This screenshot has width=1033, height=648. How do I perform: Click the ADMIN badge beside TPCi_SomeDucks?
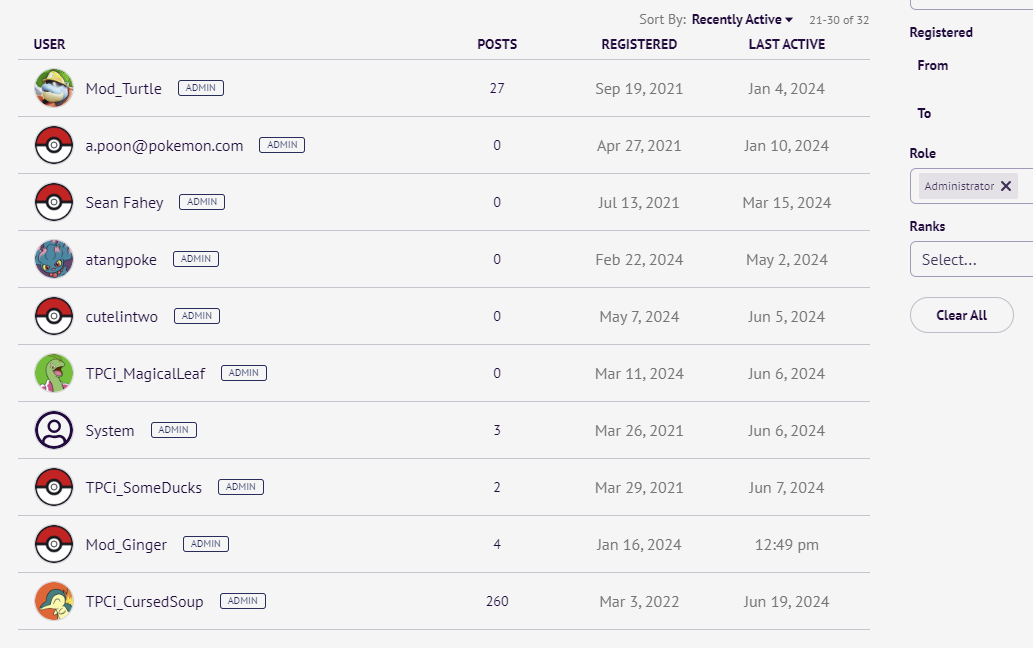(x=241, y=487)
